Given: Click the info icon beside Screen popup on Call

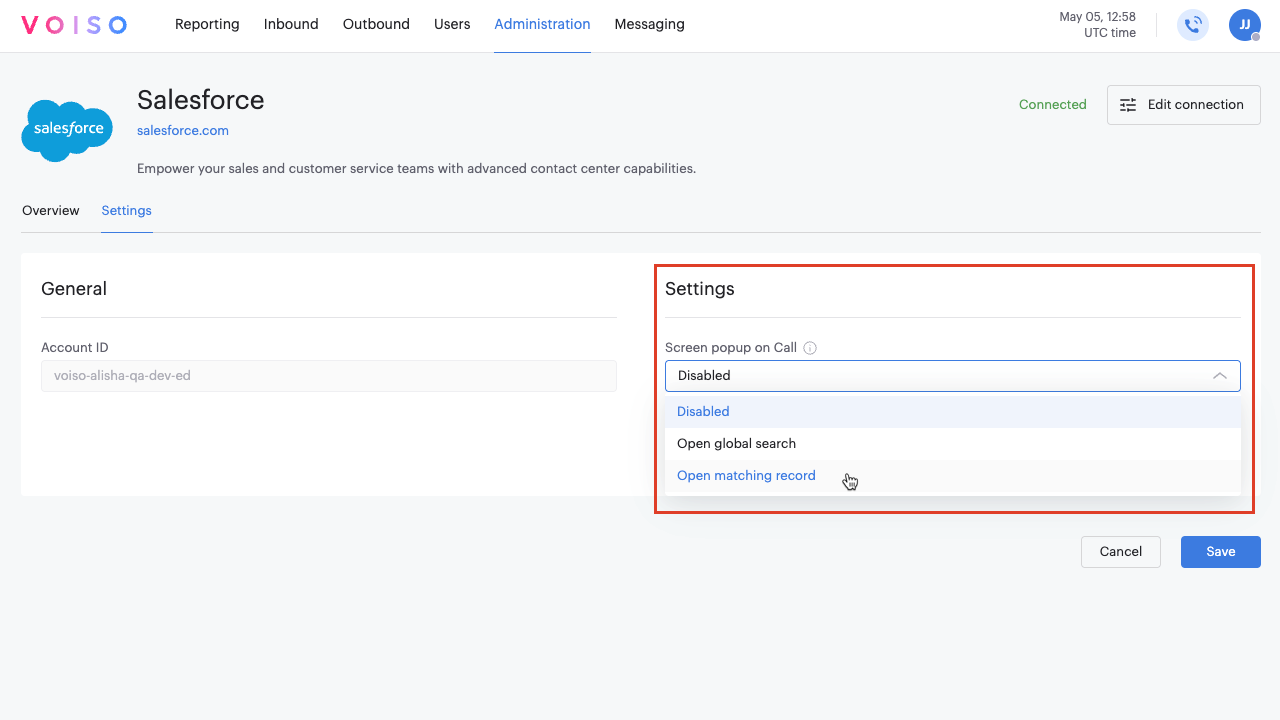Looking at the screenshot, I should click(x=810, y=348).
